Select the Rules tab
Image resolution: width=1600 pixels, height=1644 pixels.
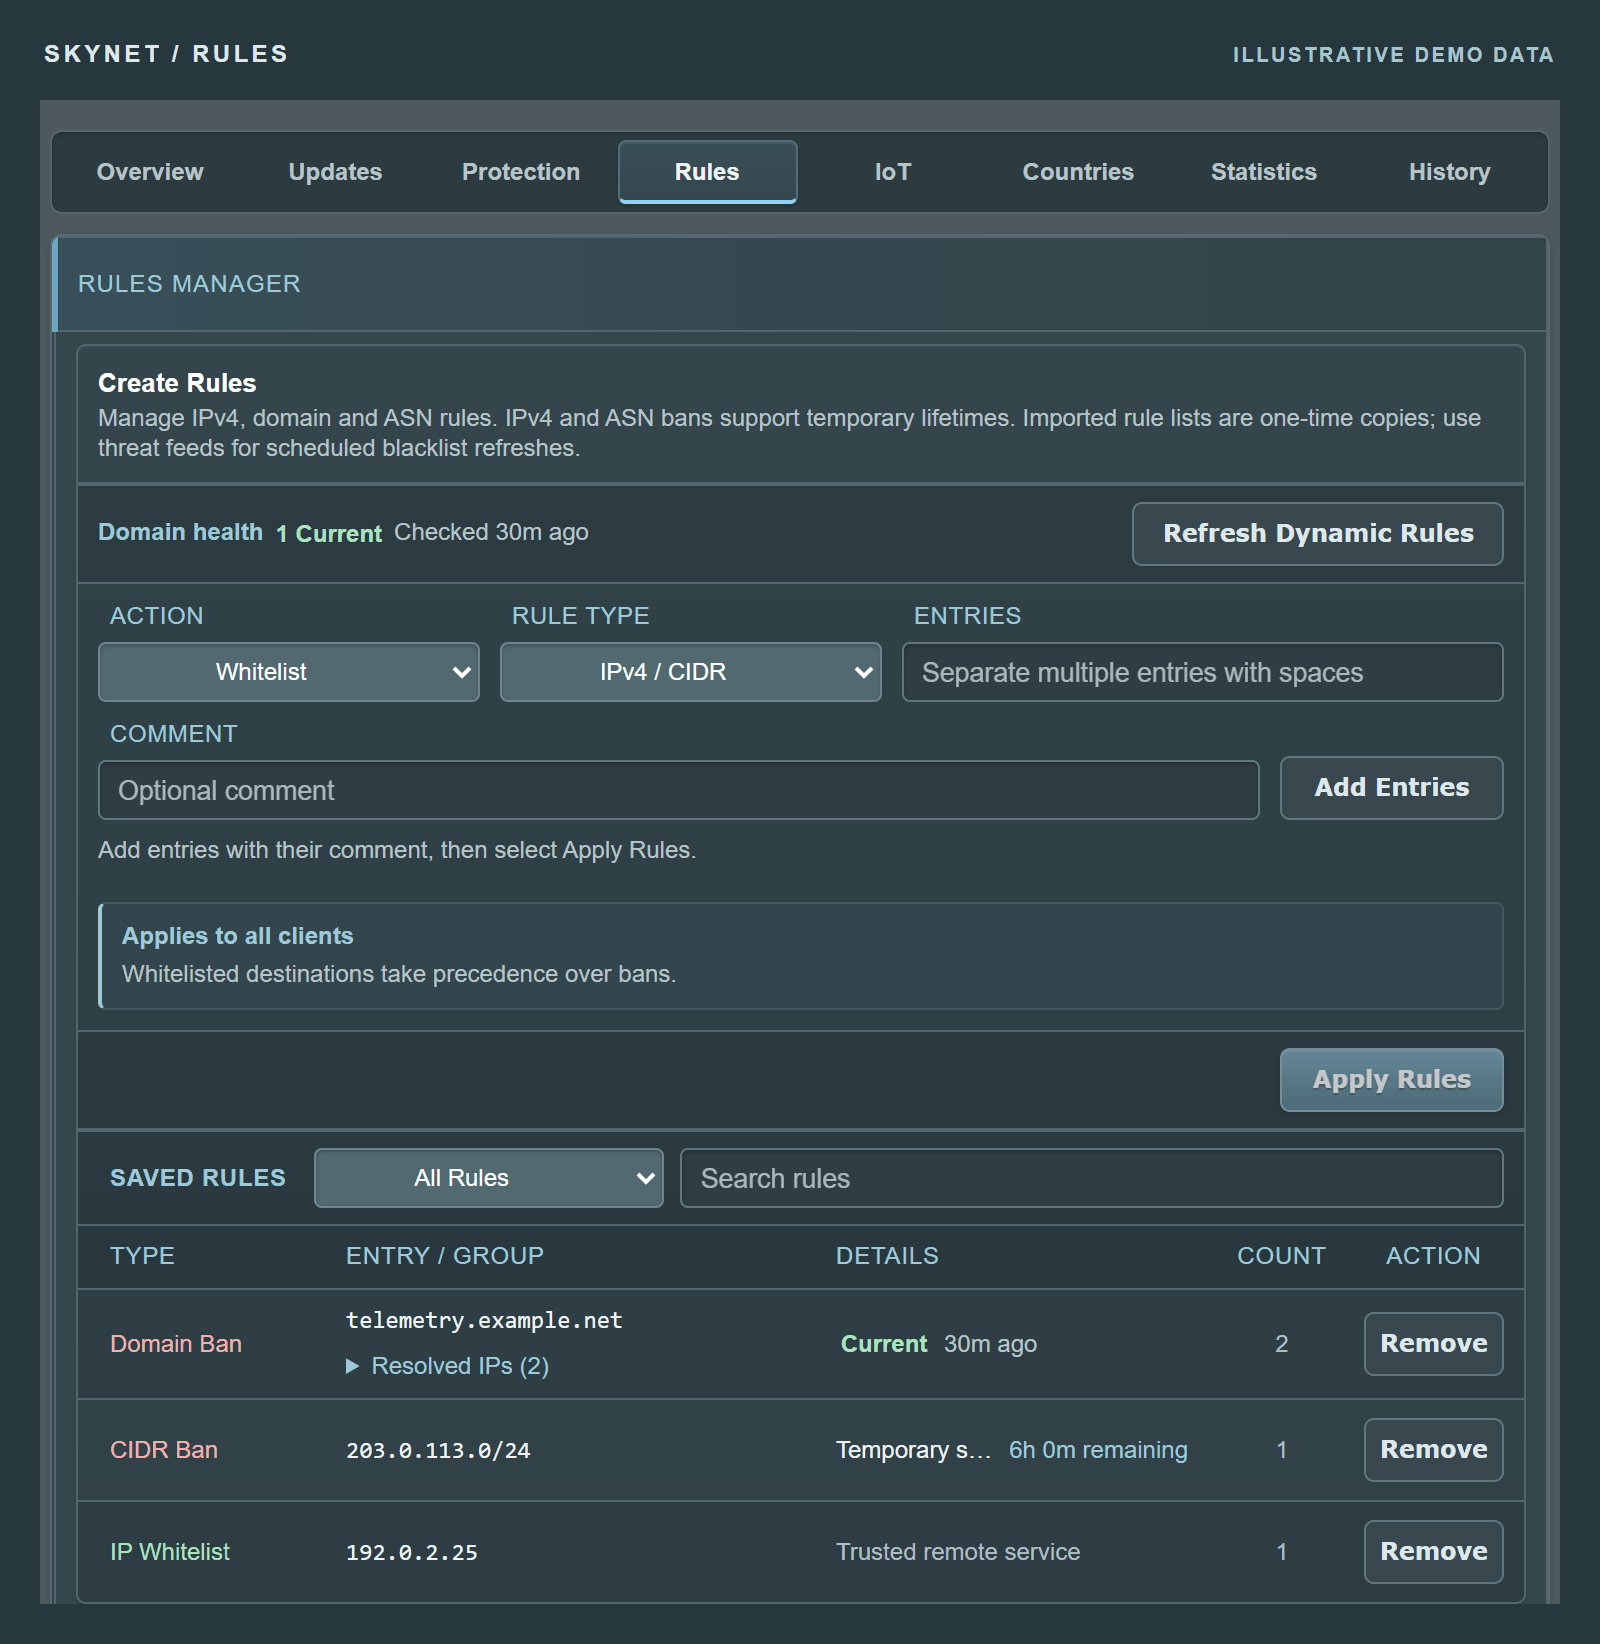[707, 172]
